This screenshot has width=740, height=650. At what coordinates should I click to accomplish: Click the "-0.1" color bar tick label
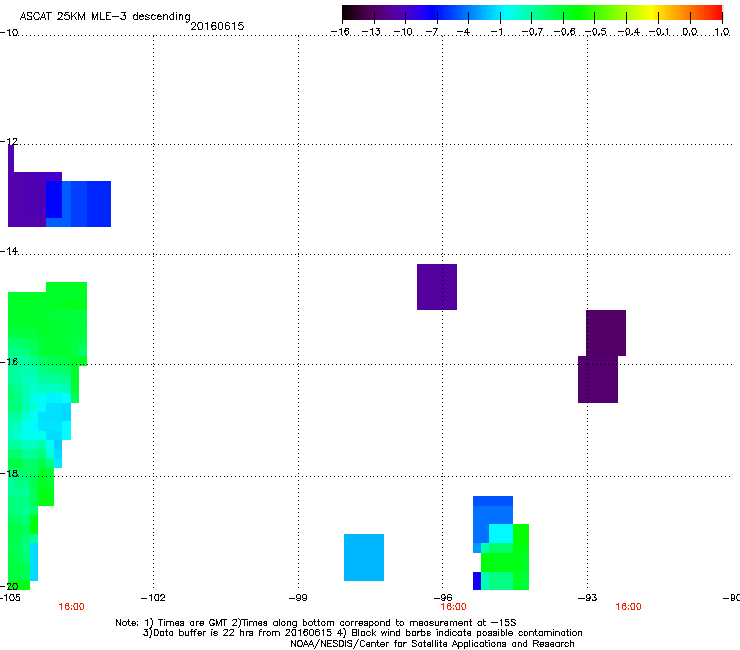click(x=660, y=32)
